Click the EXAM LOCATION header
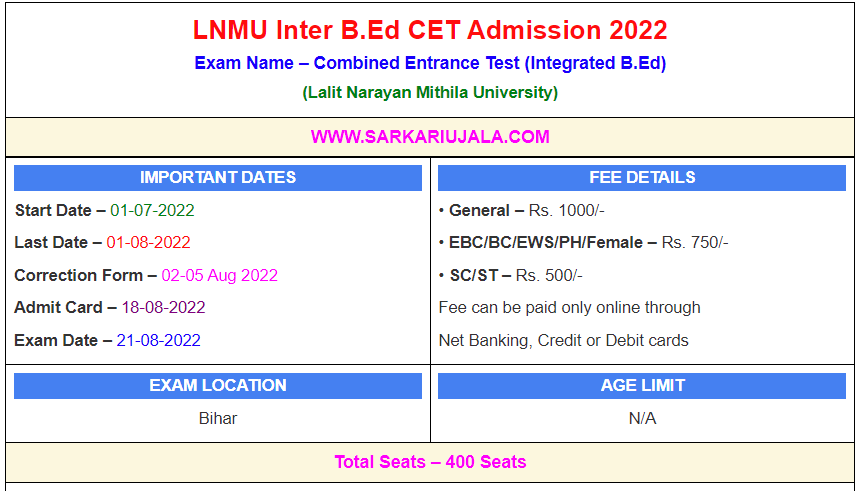The width and height of the screenshot is (857, 491). pyautogui.click(x=218, y=386)
